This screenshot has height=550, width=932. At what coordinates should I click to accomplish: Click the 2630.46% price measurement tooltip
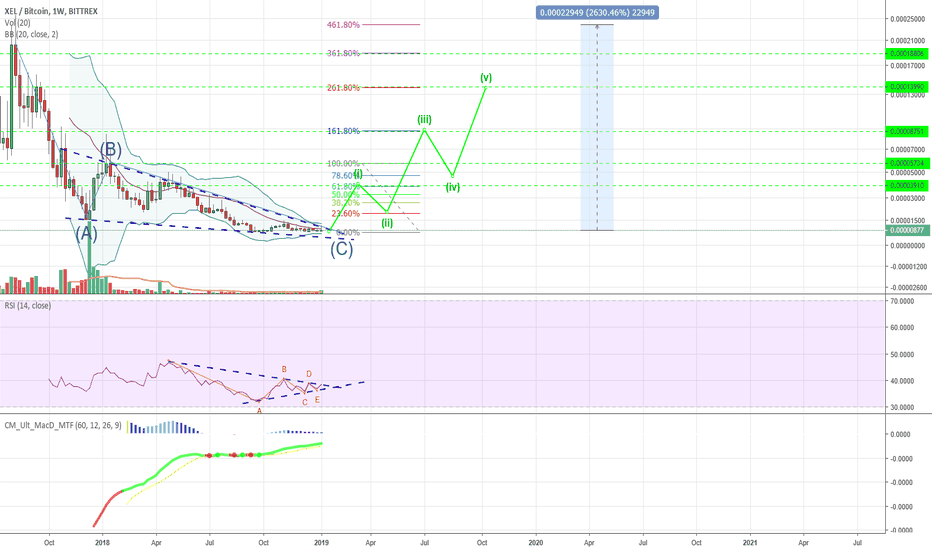coord(597,12)
